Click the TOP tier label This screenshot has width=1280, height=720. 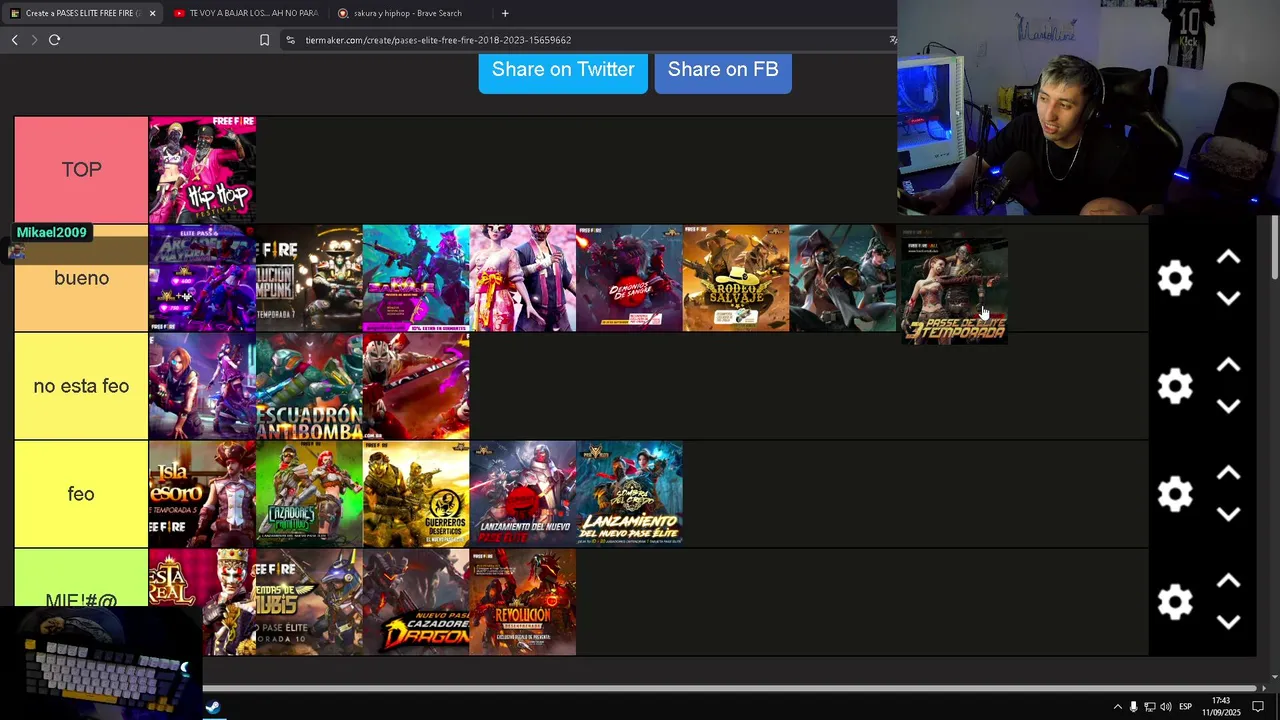81,170
